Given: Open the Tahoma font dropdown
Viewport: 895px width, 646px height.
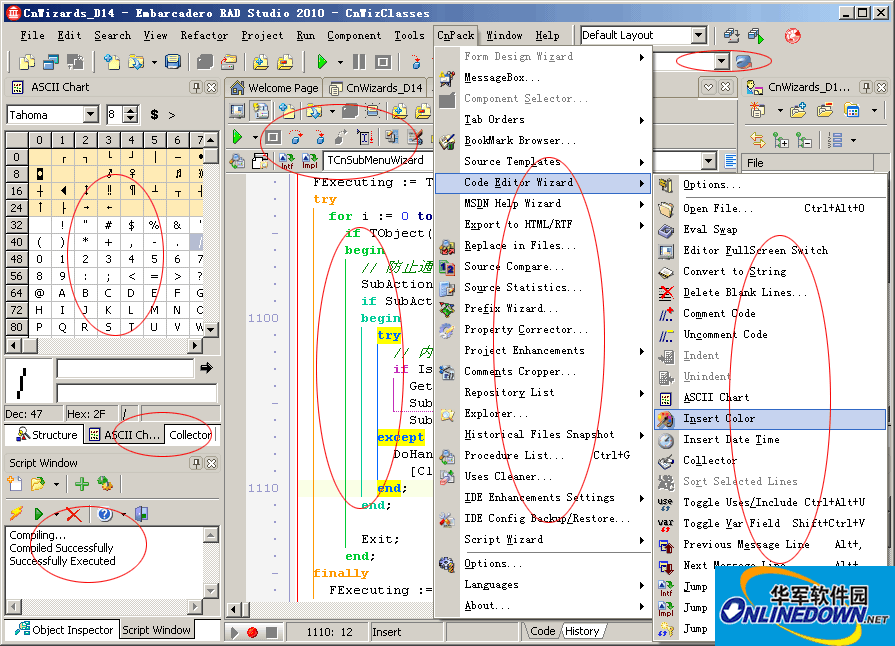Looking at the screenshot, I should click(91, 115).
